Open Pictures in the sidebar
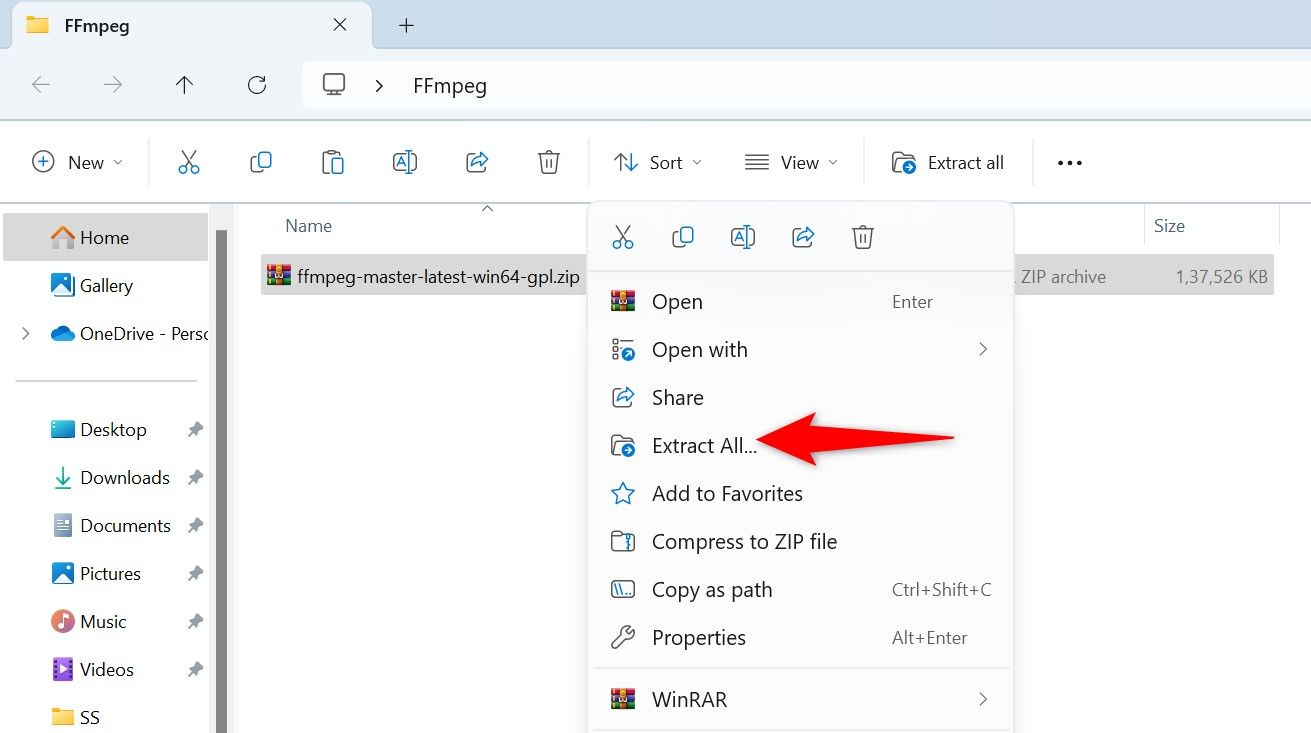 coord(106,574)
